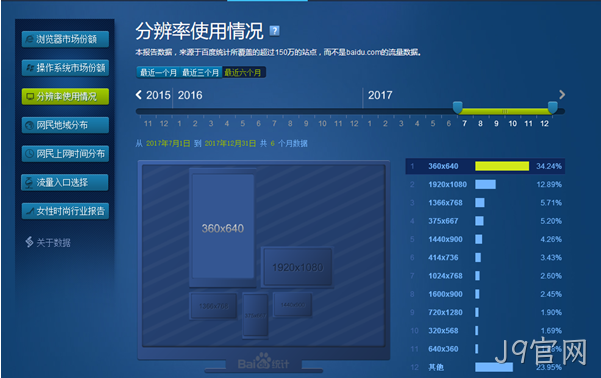Viewport: 601px width, 378px height.
Task: Go to earlier years with left arrow
Action: (x=139, y=95)
